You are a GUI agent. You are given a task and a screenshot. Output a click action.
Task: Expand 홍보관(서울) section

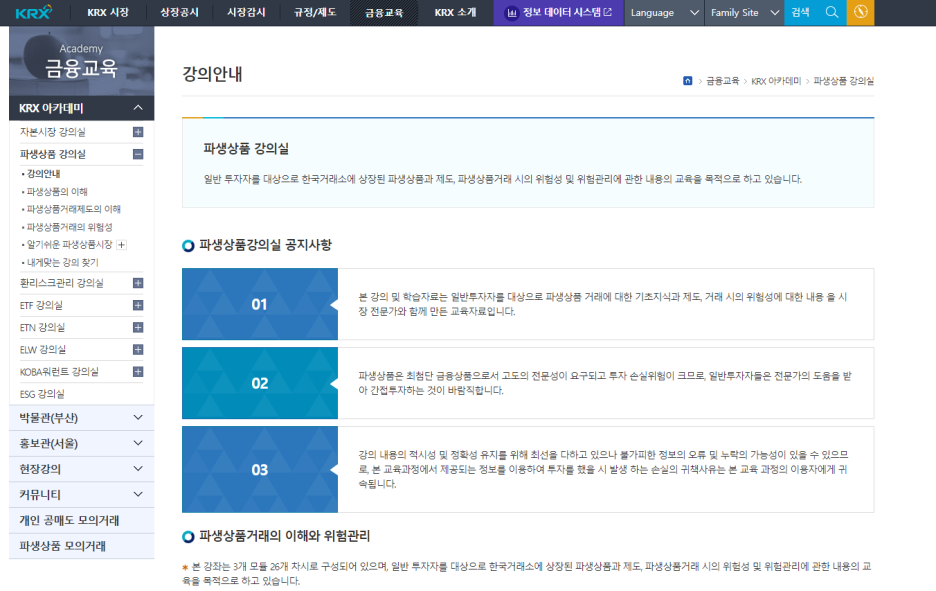click(x=82, y=444)
